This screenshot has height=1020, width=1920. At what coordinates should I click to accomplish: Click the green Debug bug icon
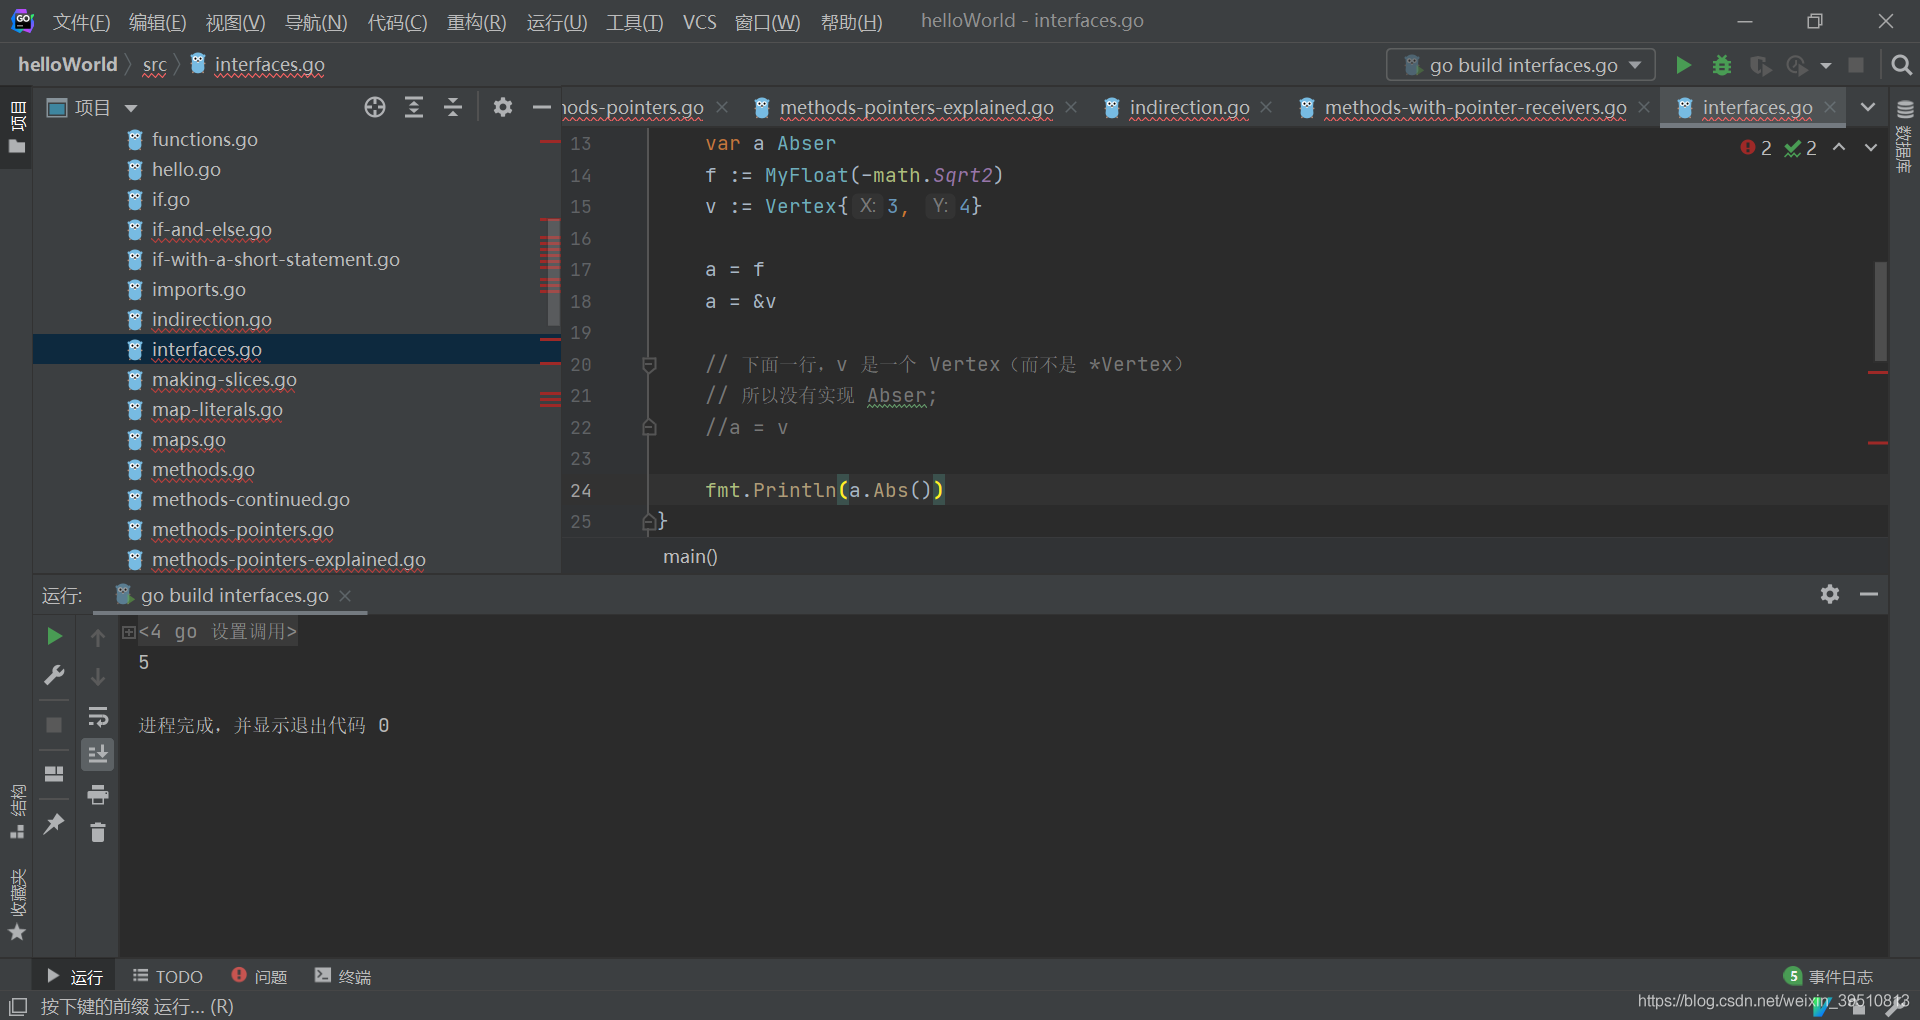coord(1722,65)
